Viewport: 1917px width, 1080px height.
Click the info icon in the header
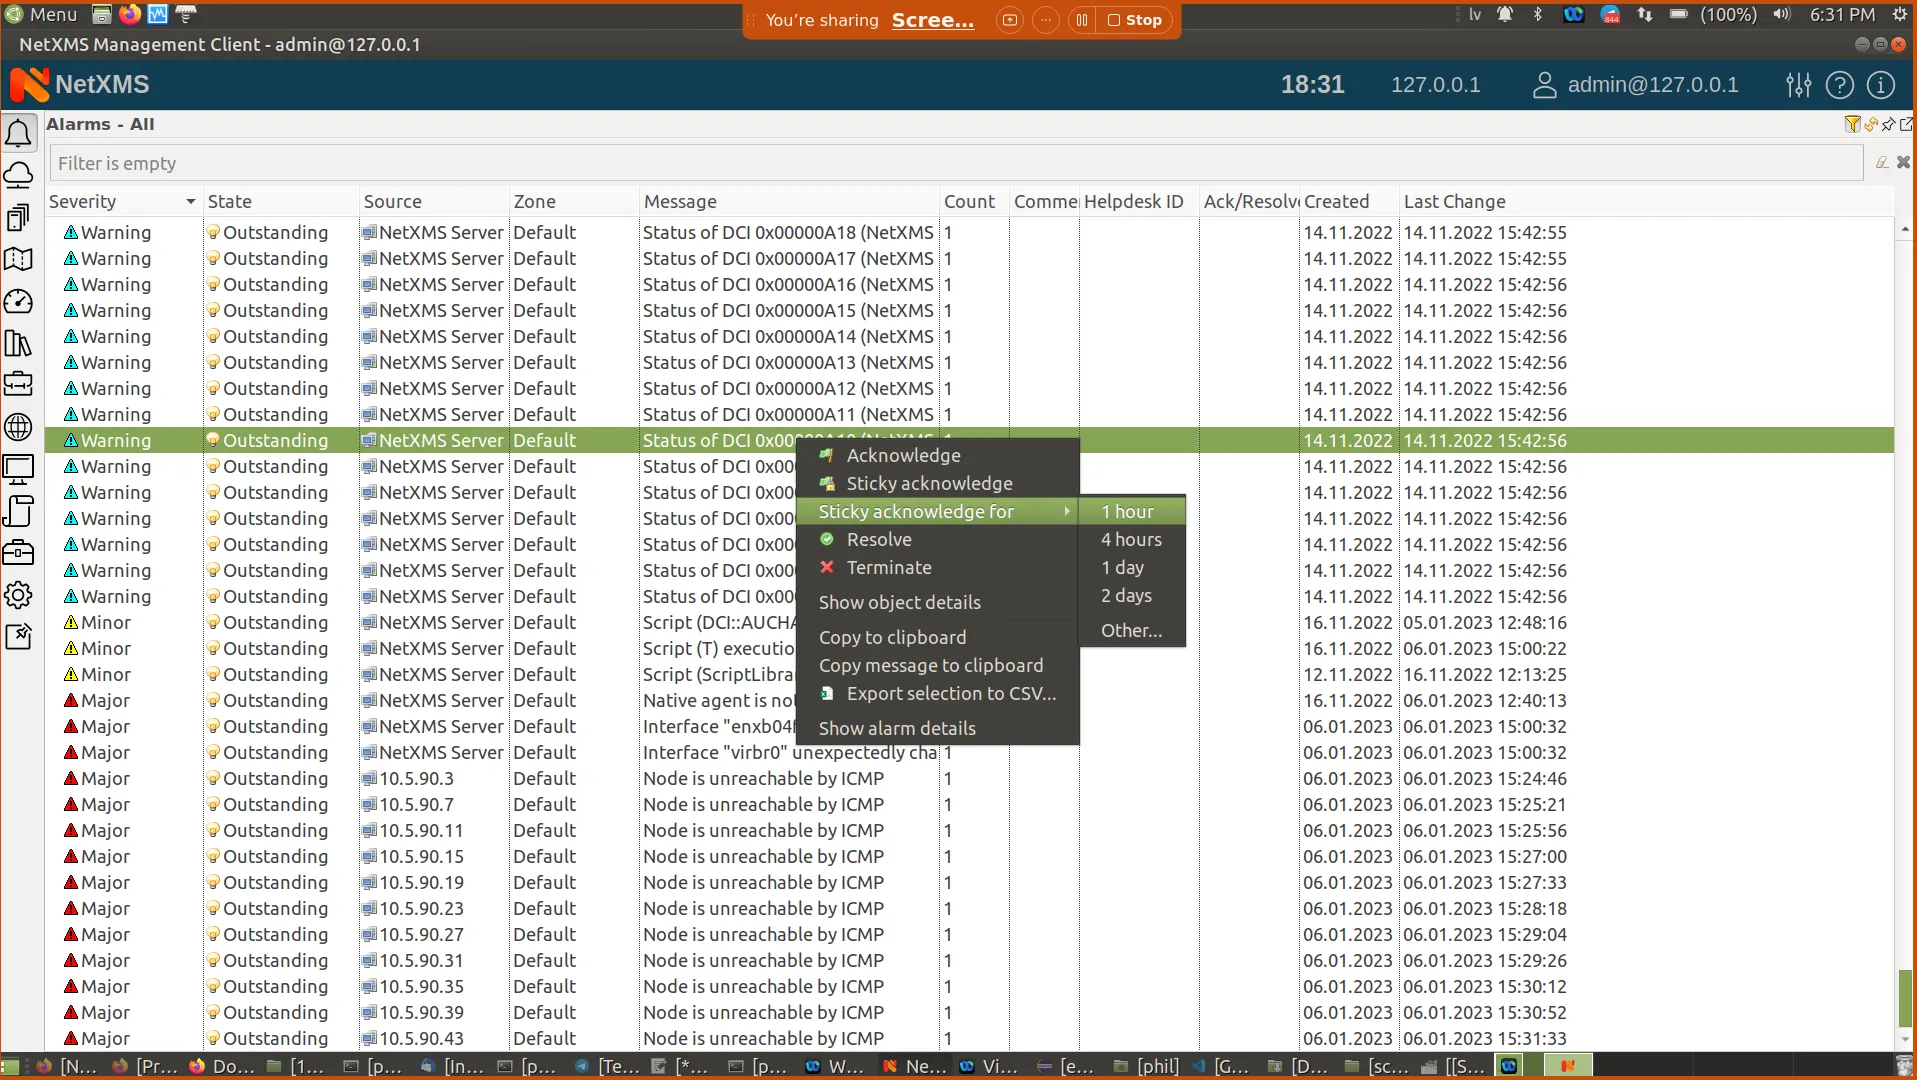pos(1882,85)
